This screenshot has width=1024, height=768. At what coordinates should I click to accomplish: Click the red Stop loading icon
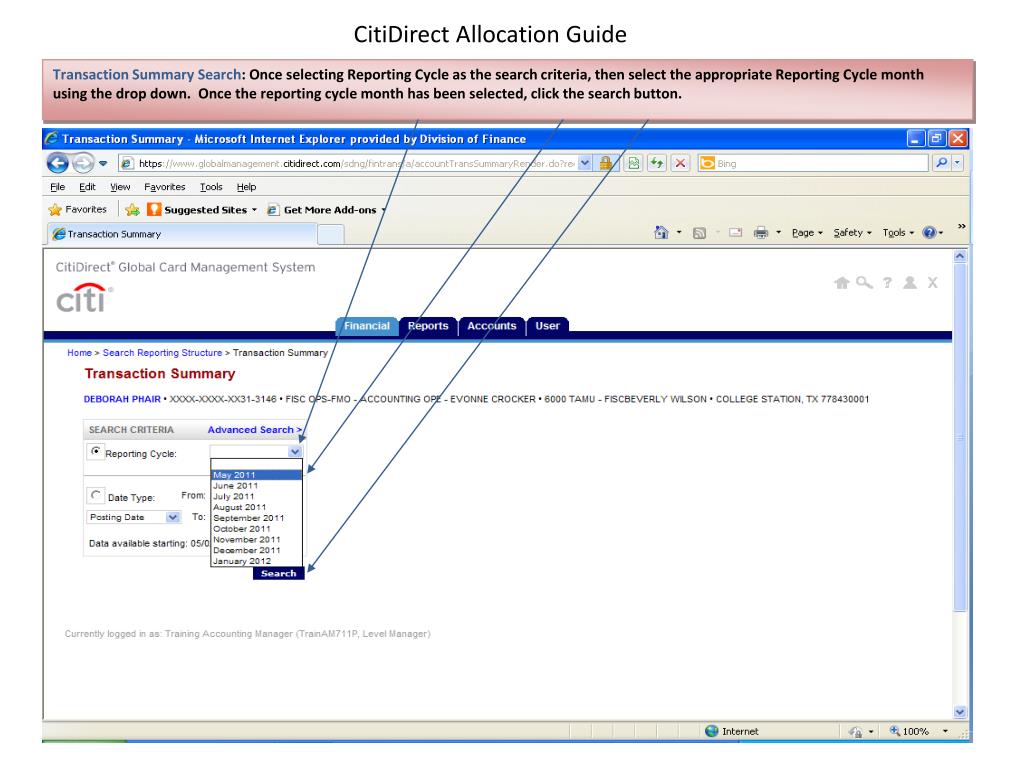tap(680, 163)
